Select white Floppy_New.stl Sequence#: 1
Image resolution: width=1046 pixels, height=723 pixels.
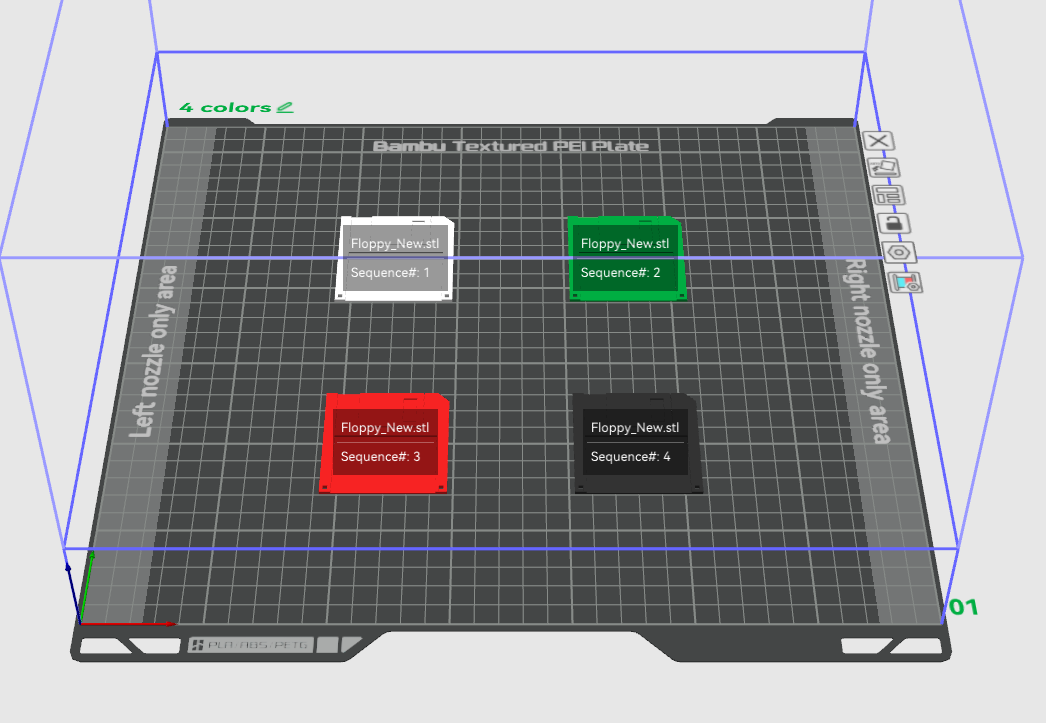click(x=395, y=259)
